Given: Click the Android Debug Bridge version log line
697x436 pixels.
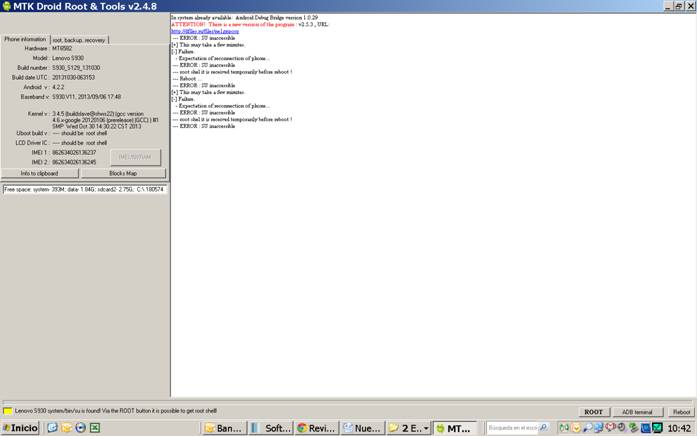Looking at the screenshot, I should tap(244, 18).
